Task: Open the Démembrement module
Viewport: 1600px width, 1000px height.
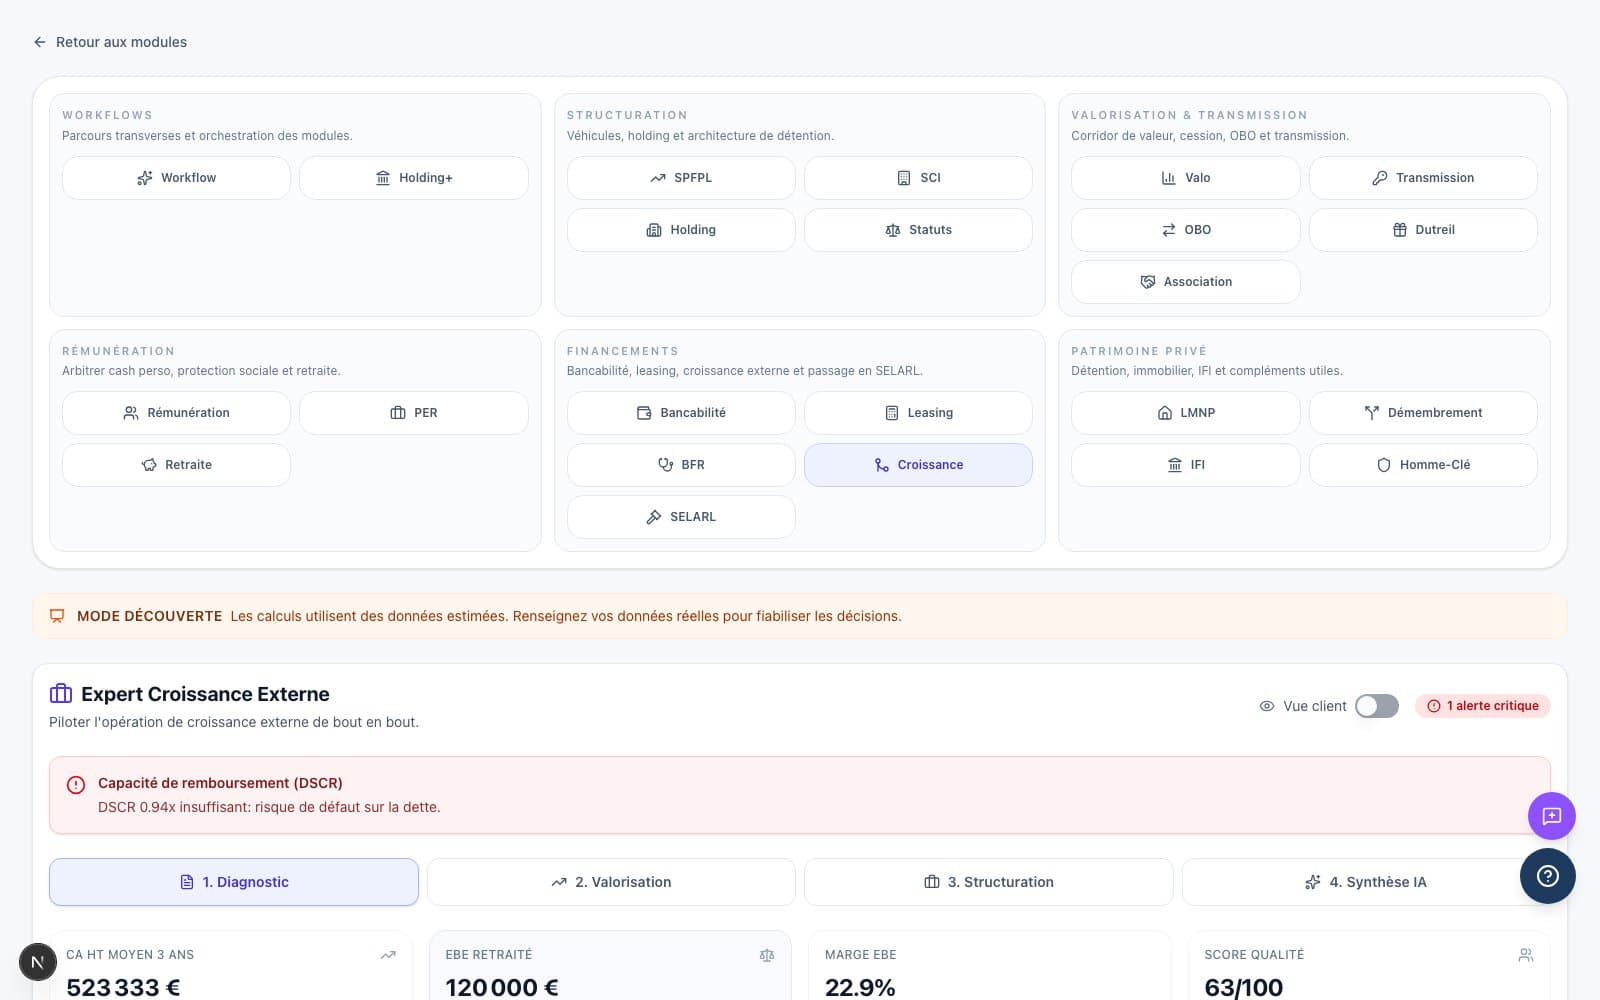Action: 1422,413
